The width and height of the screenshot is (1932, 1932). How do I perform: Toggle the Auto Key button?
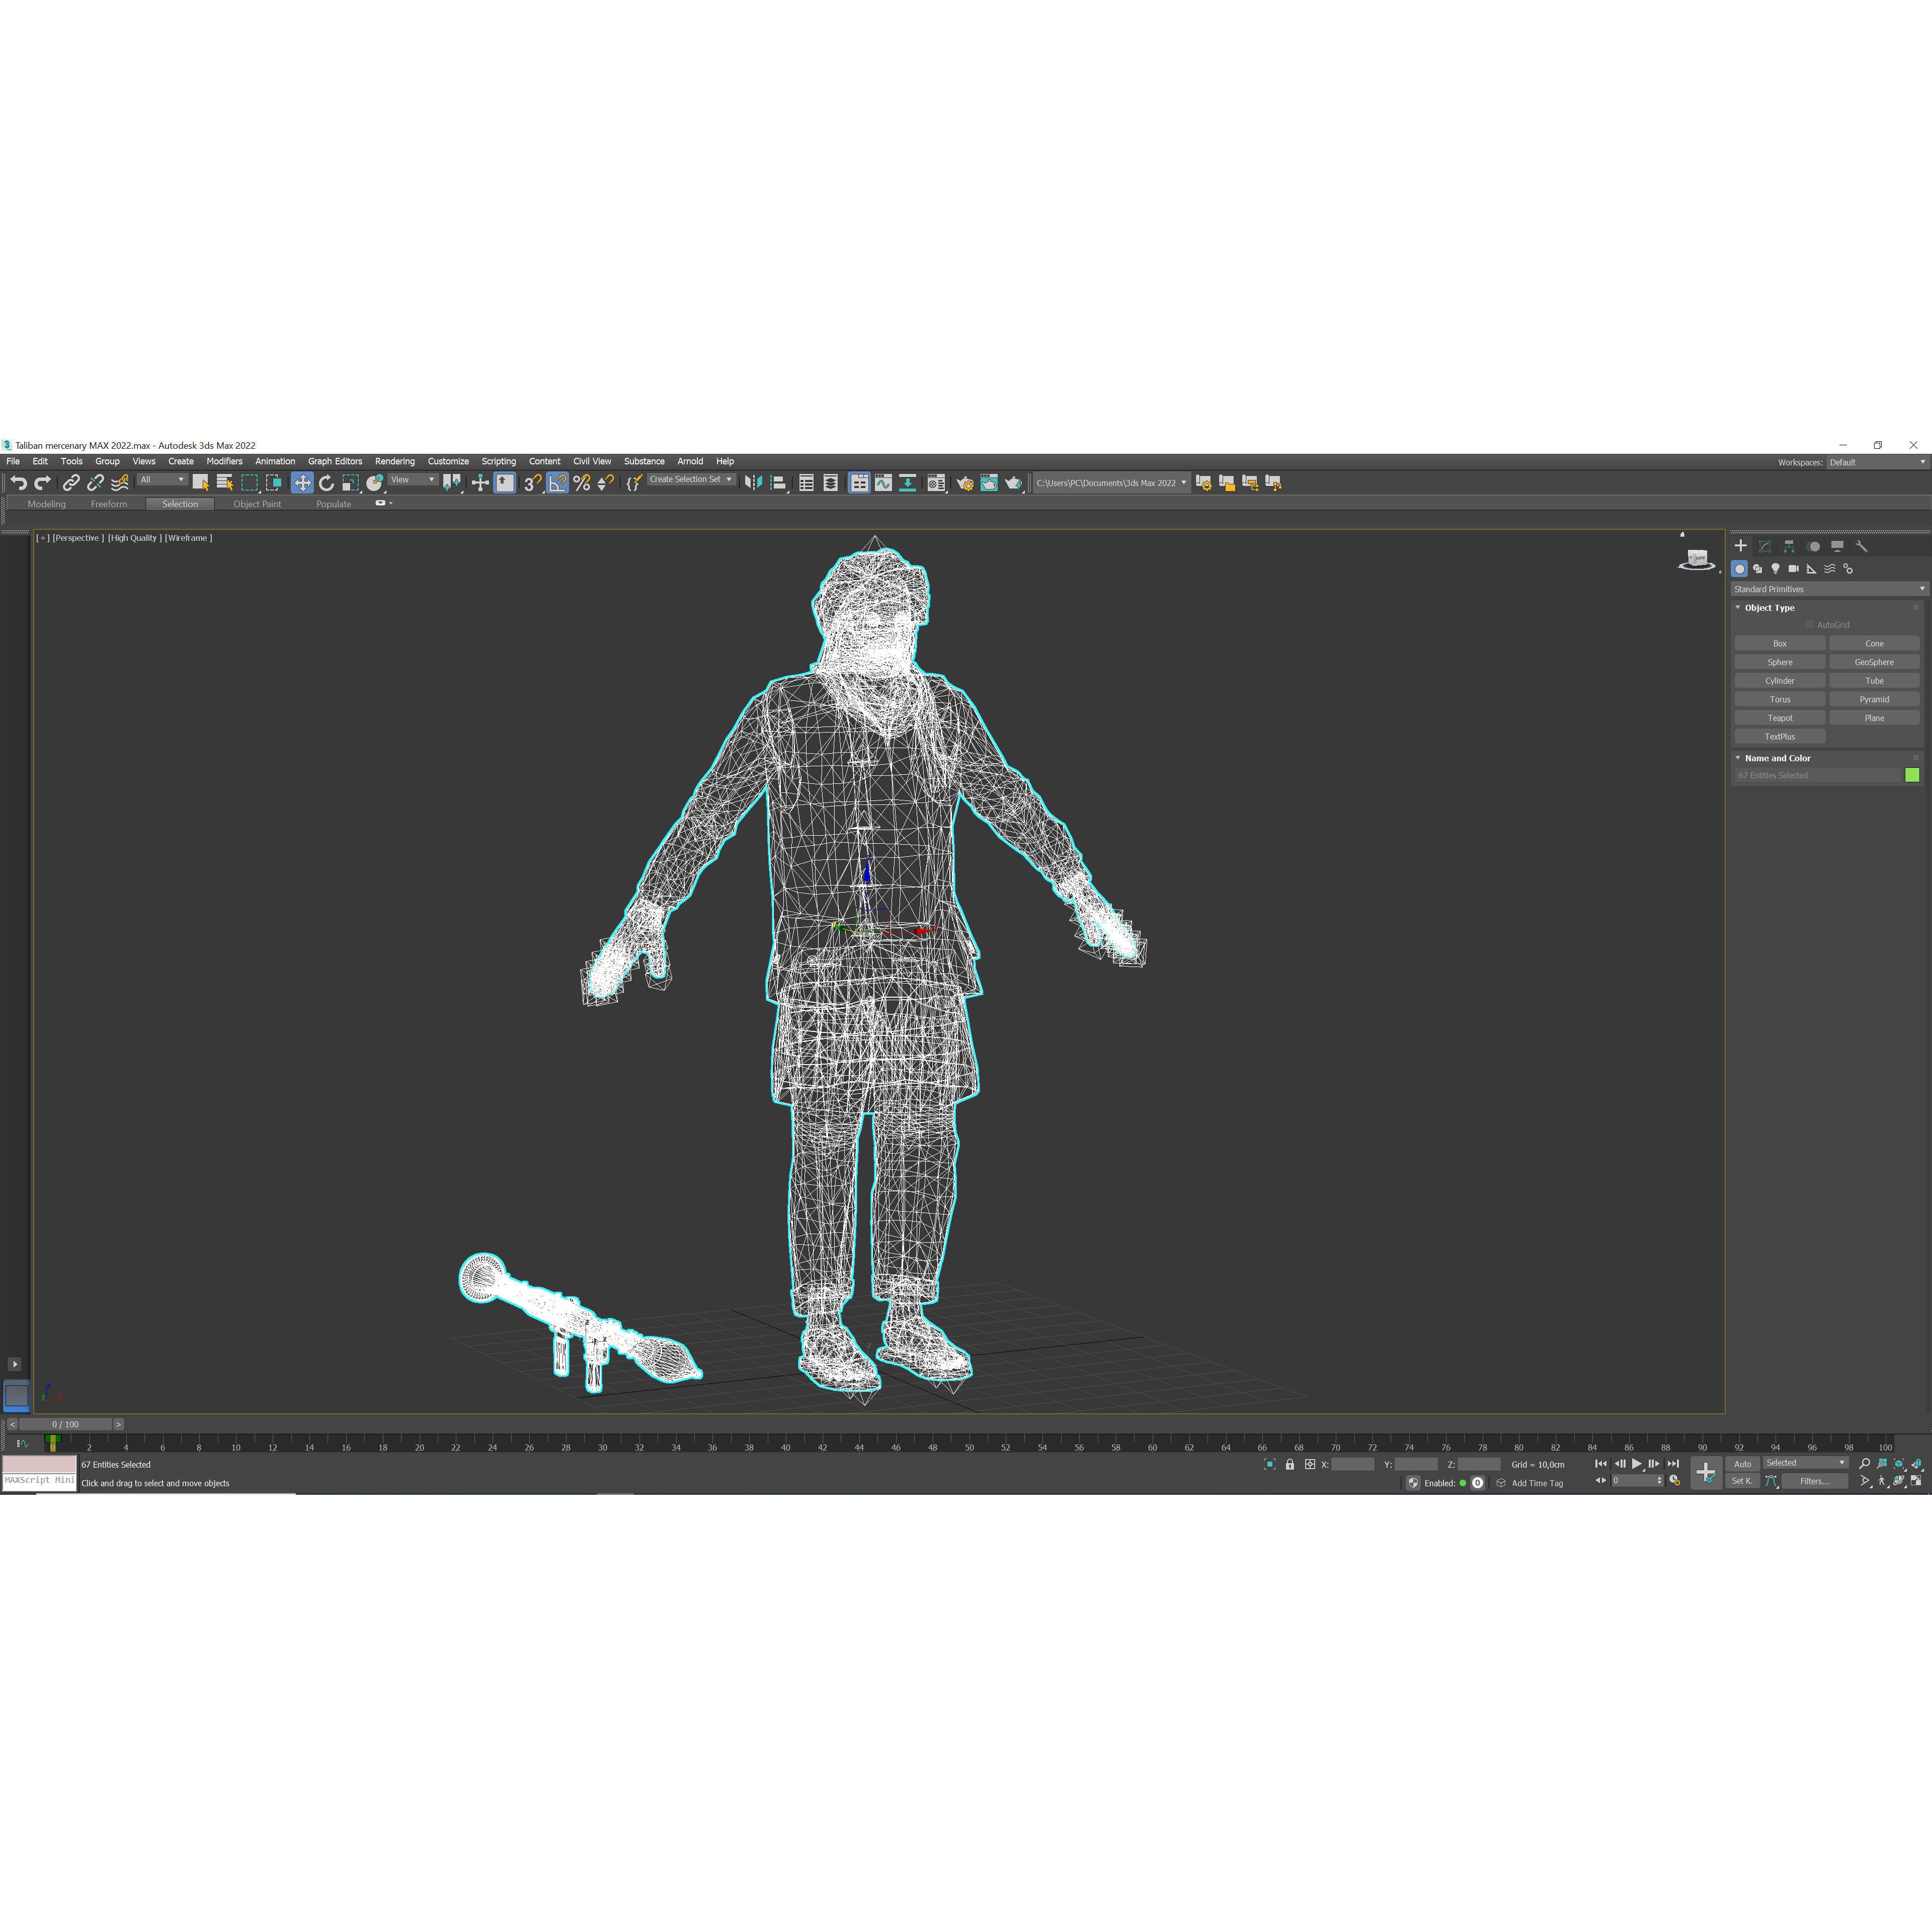pyautogui.click(x=1743, y=1464)
